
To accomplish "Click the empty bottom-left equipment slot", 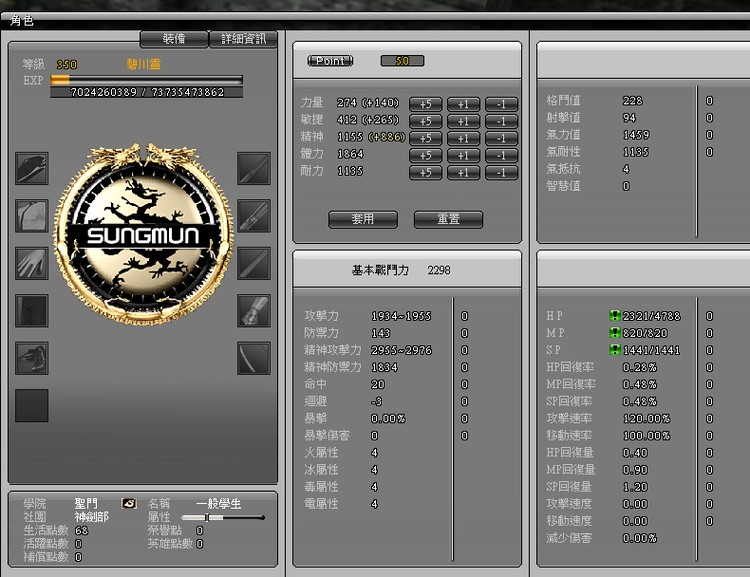I will pos(31,405).
